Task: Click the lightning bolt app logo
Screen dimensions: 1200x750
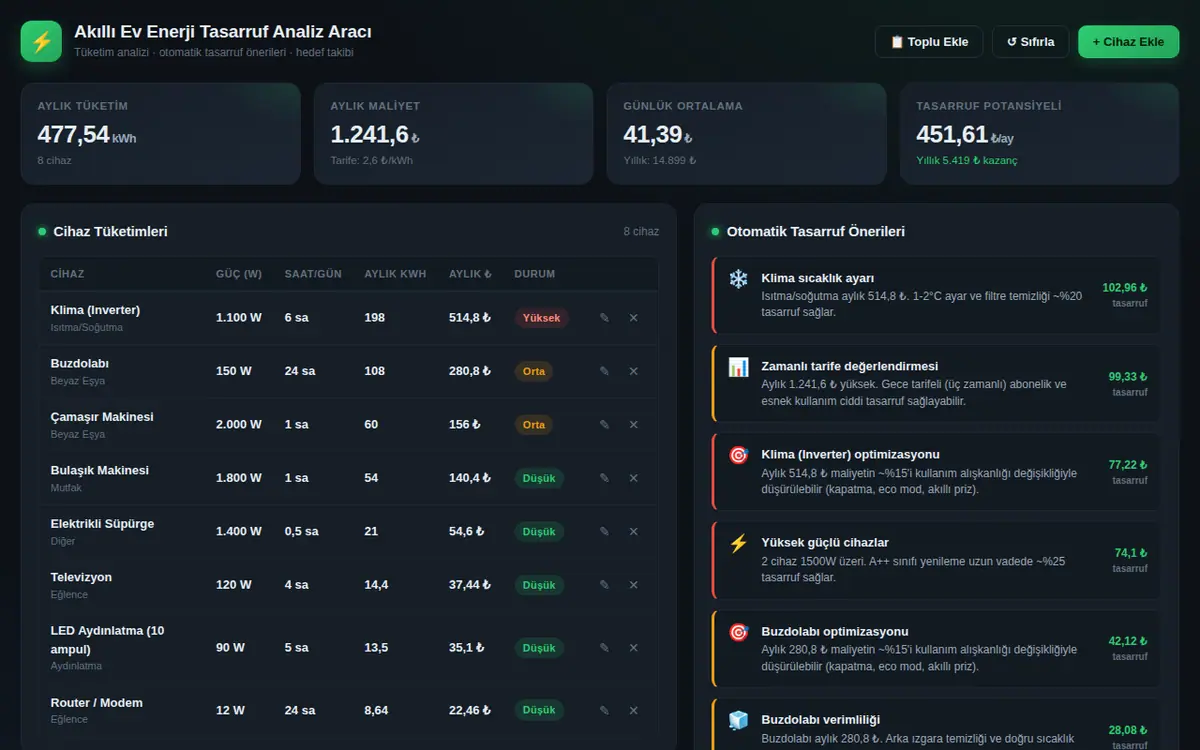Action: (41, 42)
